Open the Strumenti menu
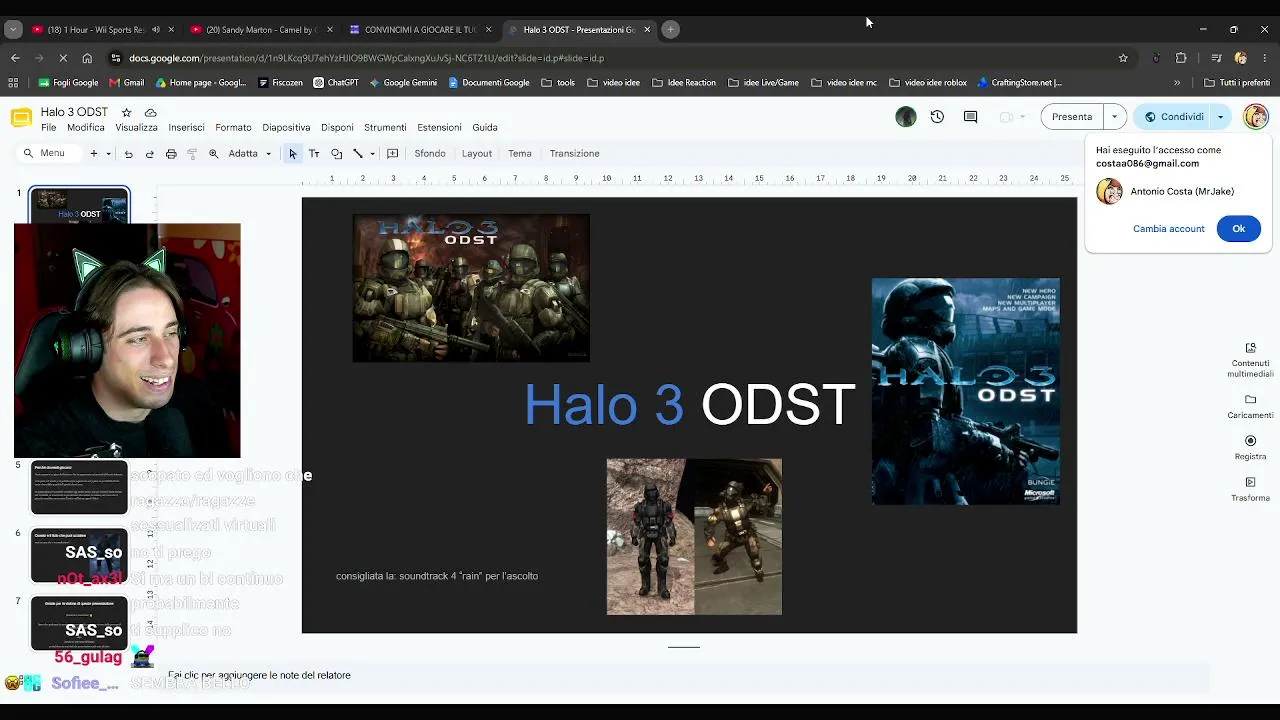Image resolution: width=1280 pixels, height=720 pixels. [385, 128]
